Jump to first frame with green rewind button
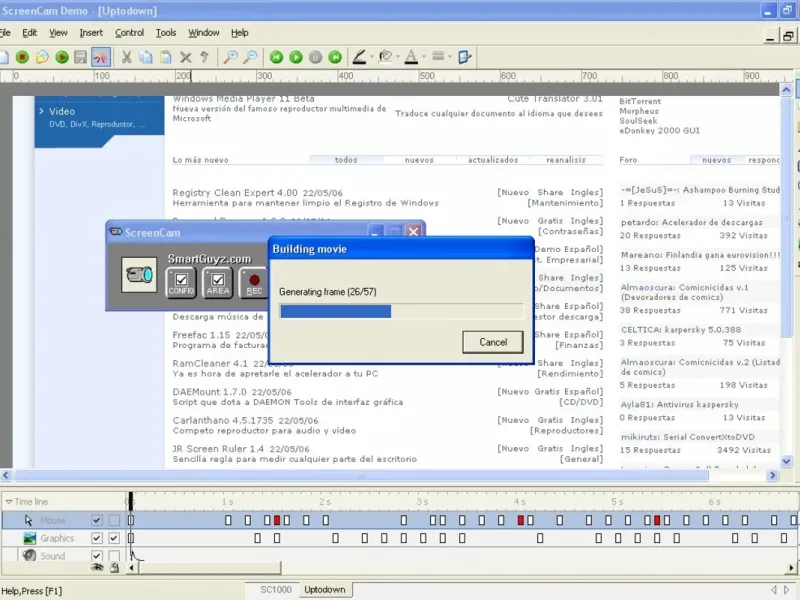Screen dimensions: 800x600 click(277, 57)
